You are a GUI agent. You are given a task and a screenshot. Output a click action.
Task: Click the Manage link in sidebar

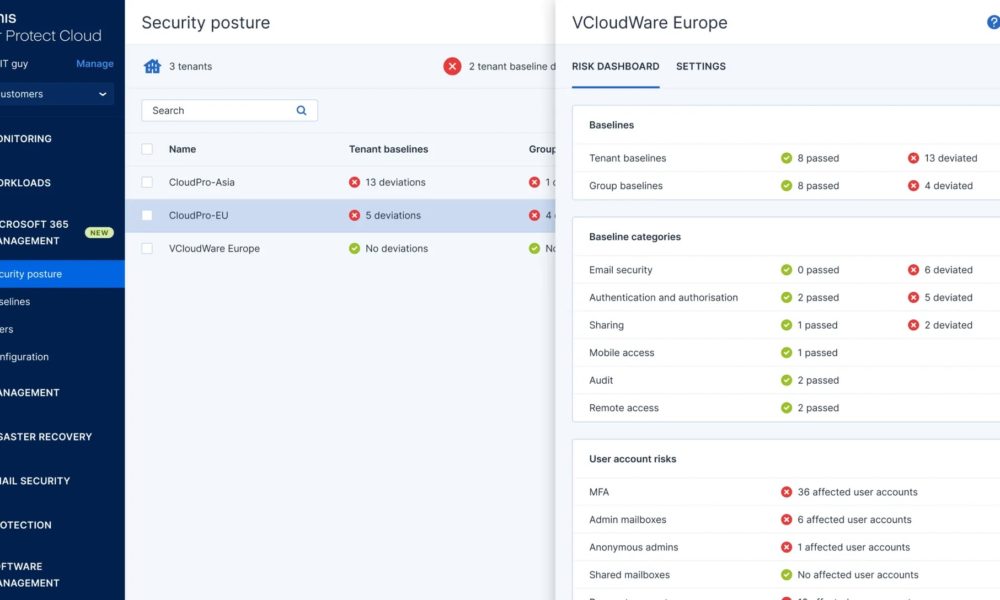[95, 64]
